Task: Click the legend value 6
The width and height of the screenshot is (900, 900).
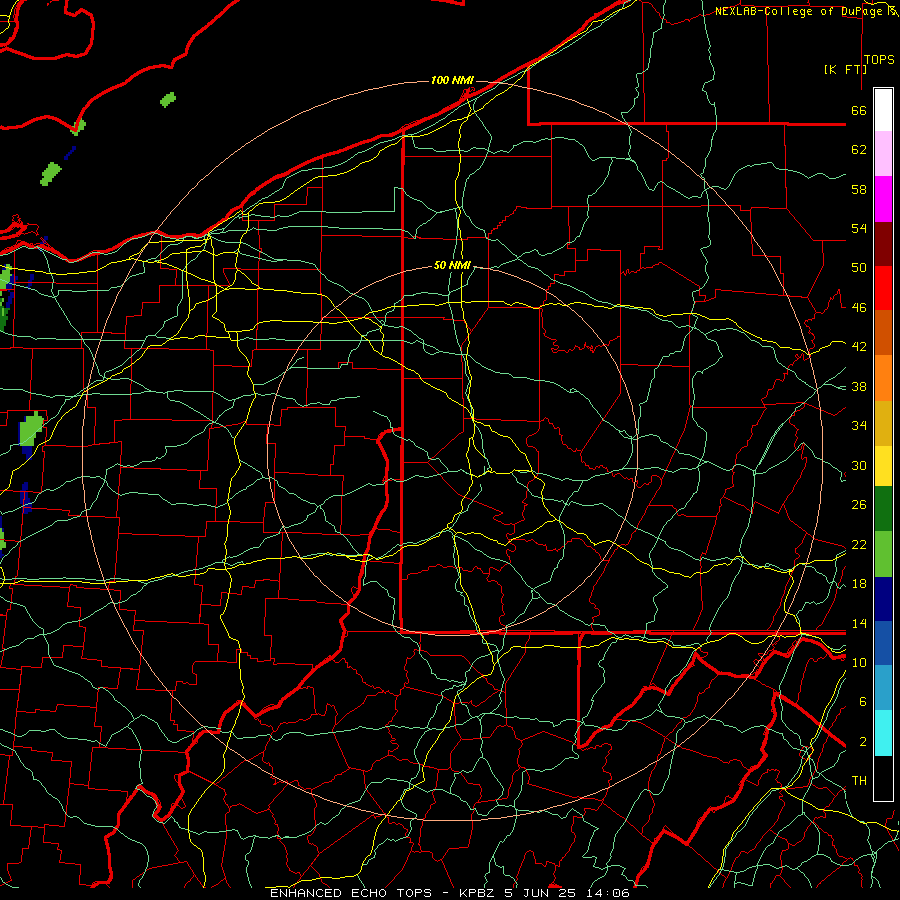Action: coord(863,702)
